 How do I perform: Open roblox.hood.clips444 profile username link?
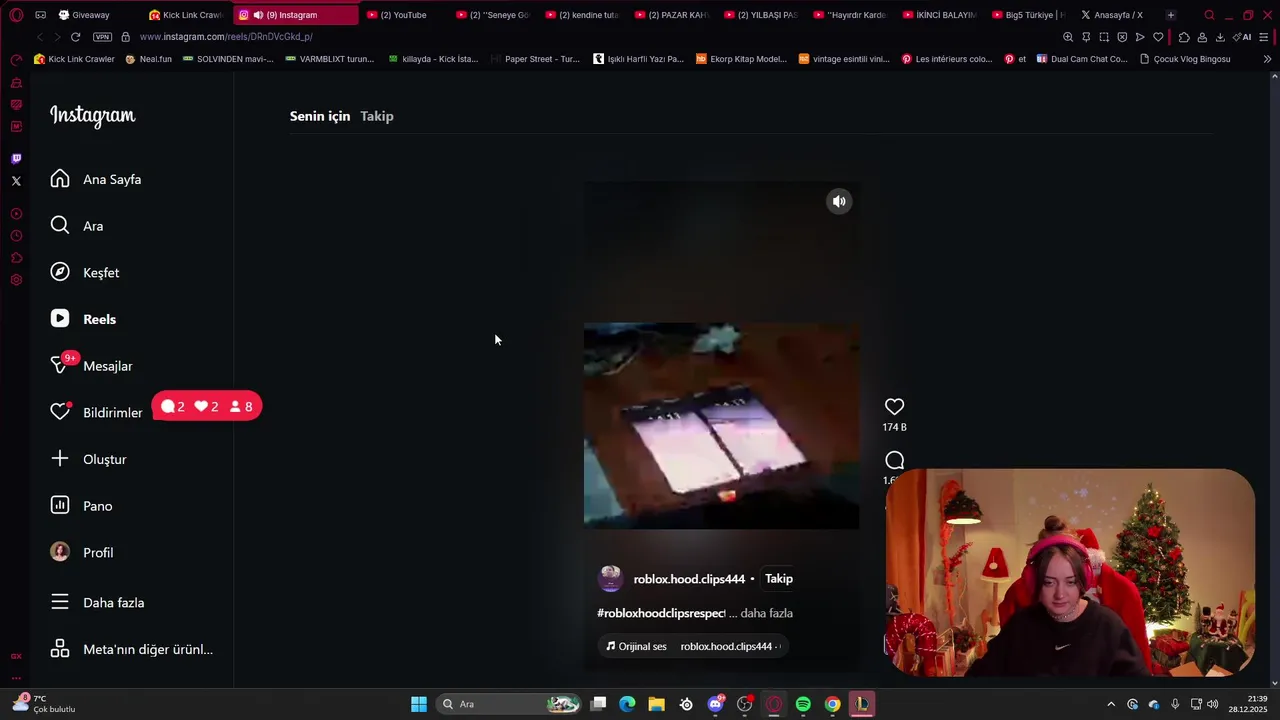coord(689,579)
